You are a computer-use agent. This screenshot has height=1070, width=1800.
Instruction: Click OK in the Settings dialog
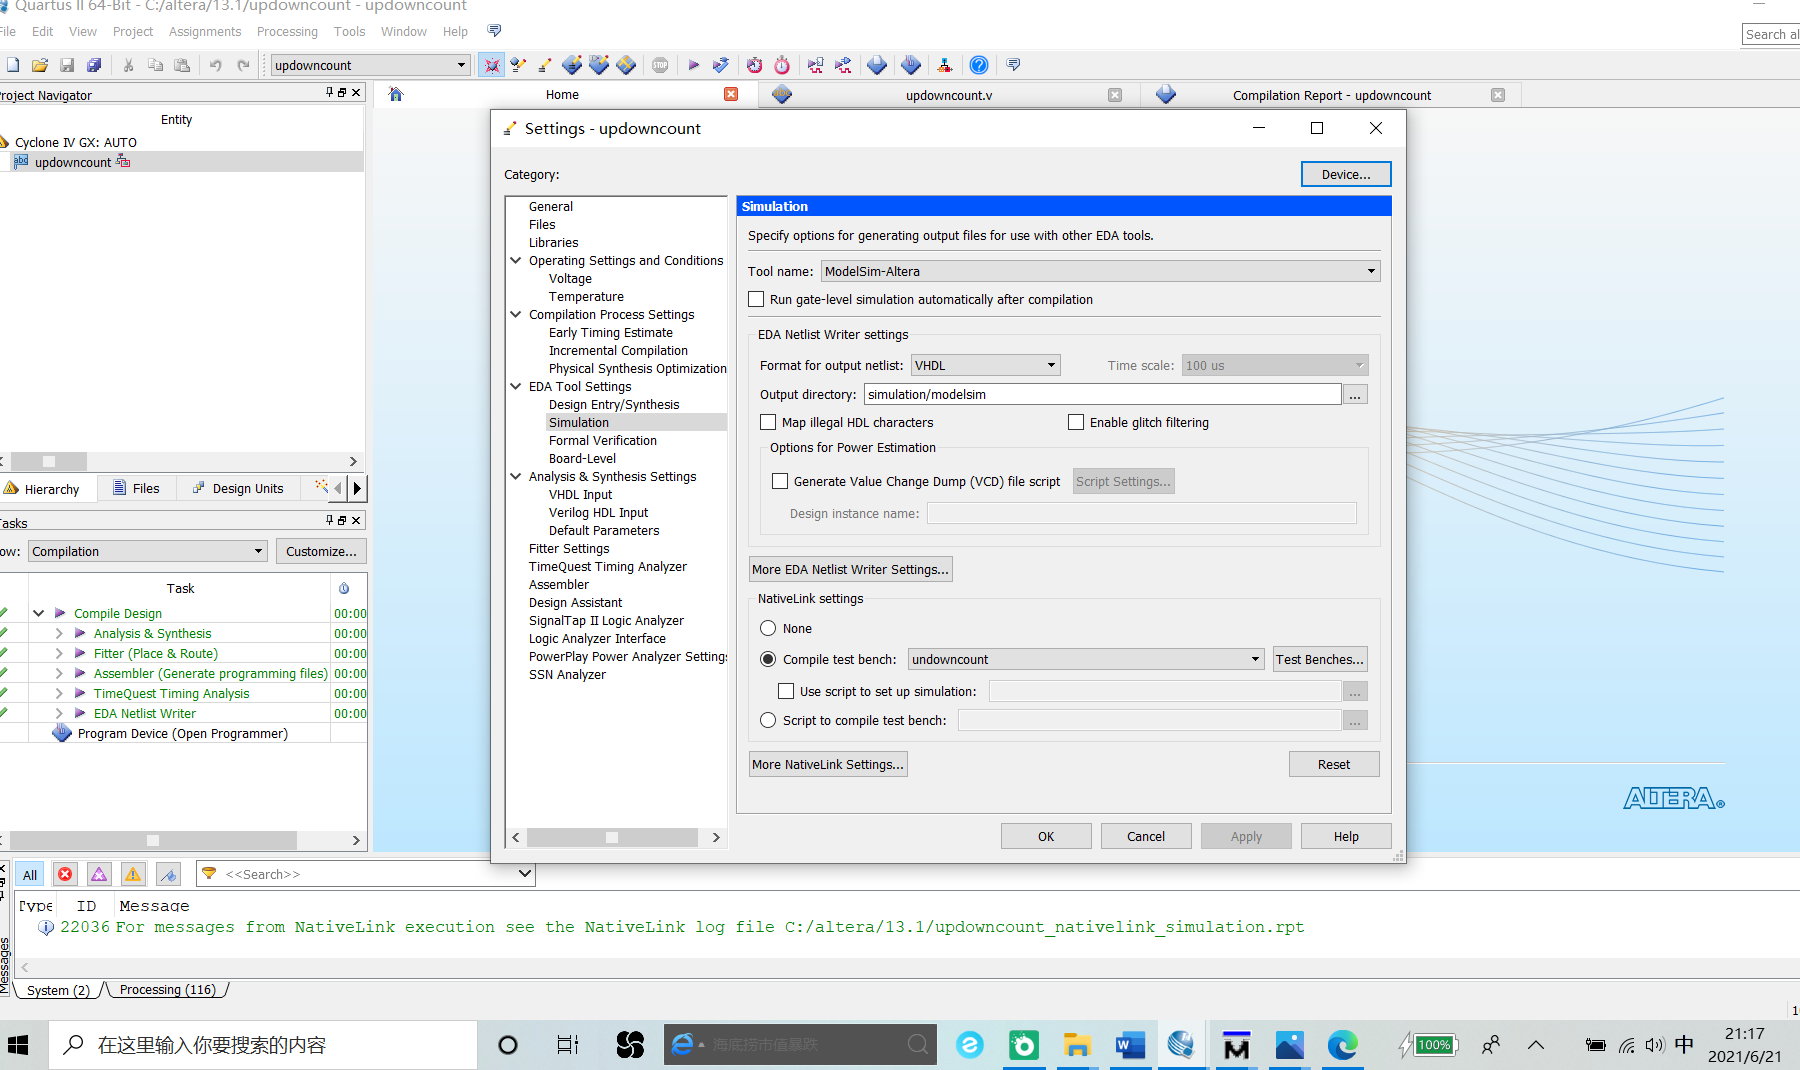click(1046, 836)
